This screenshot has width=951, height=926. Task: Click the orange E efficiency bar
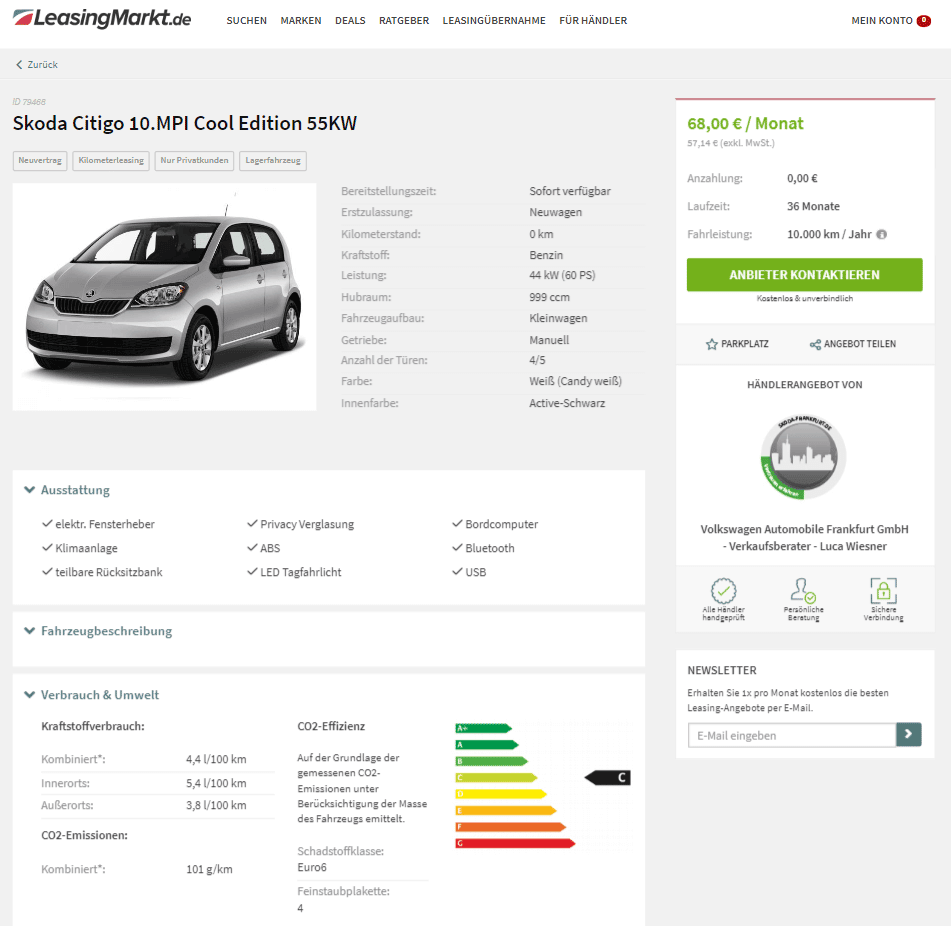[x=506, y=810]
